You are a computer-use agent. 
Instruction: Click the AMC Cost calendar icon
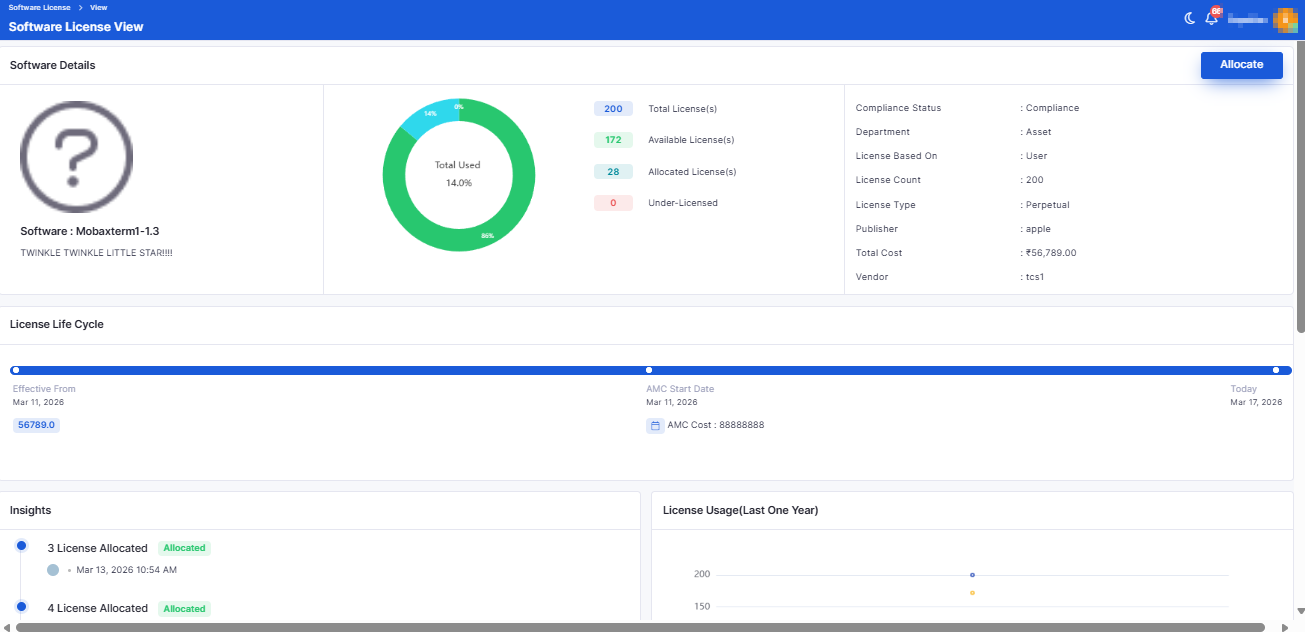655,425
